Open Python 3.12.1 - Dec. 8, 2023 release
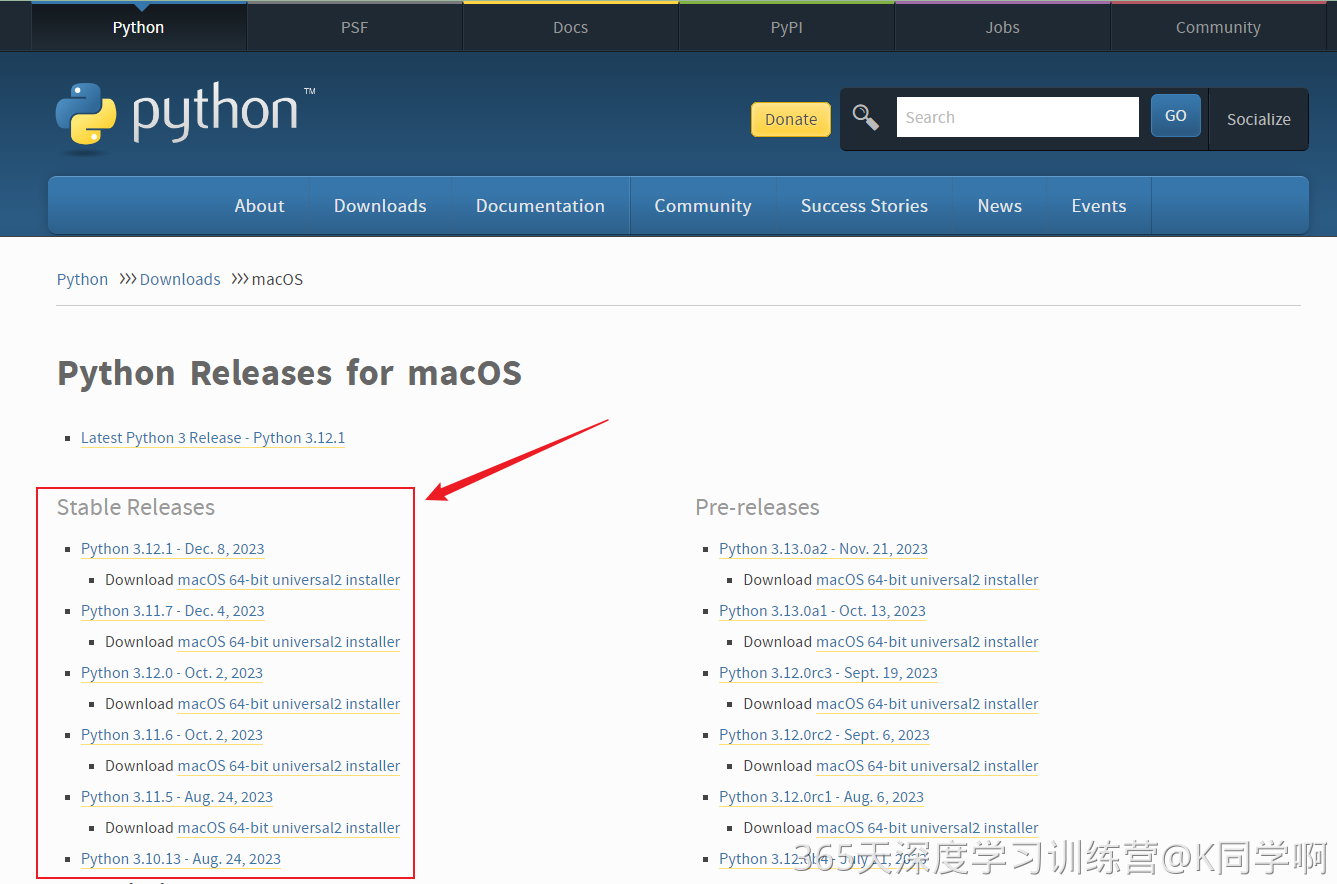 point(172,549)
